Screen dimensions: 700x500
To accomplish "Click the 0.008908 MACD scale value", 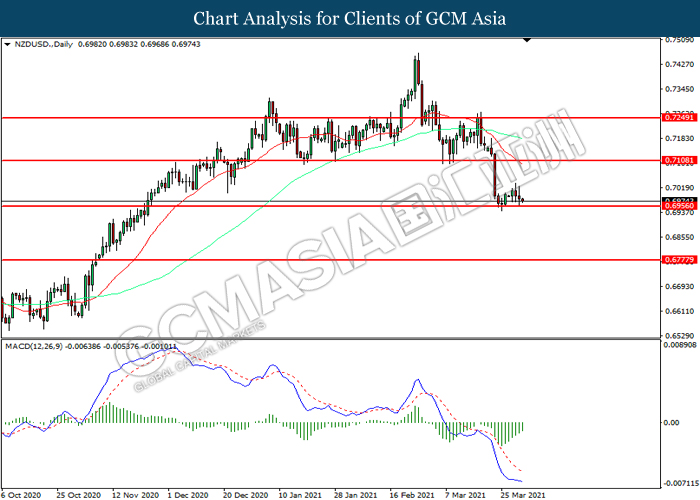I will [680, 345].
